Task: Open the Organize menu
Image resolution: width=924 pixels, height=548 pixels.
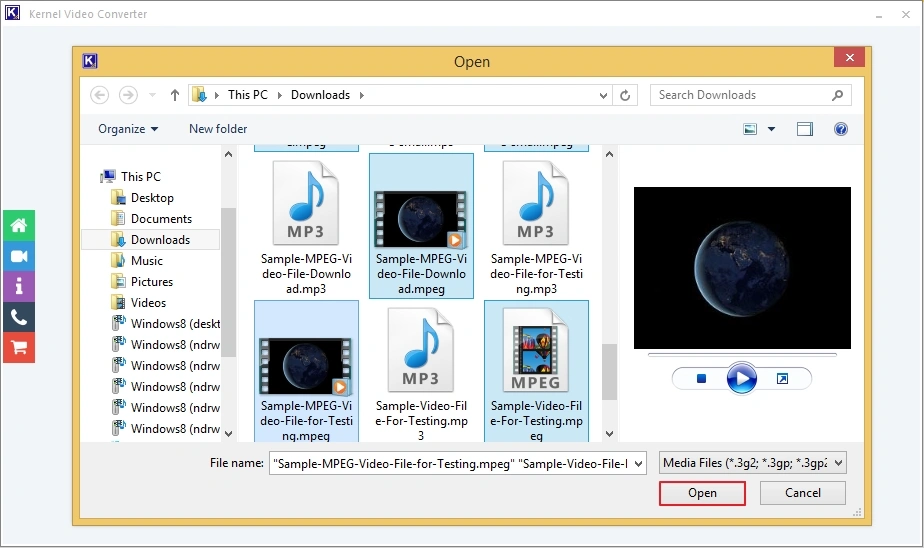Action: (128, 129)
